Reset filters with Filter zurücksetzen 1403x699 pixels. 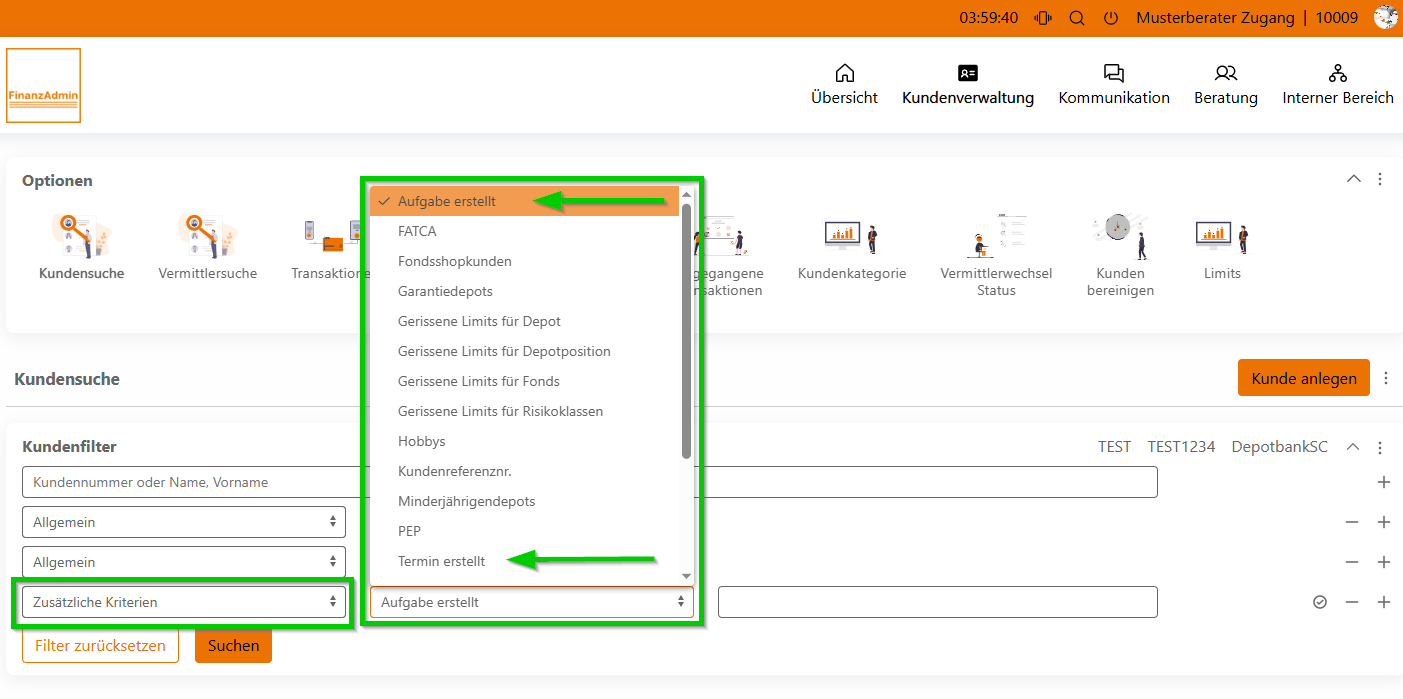[100, 646]
